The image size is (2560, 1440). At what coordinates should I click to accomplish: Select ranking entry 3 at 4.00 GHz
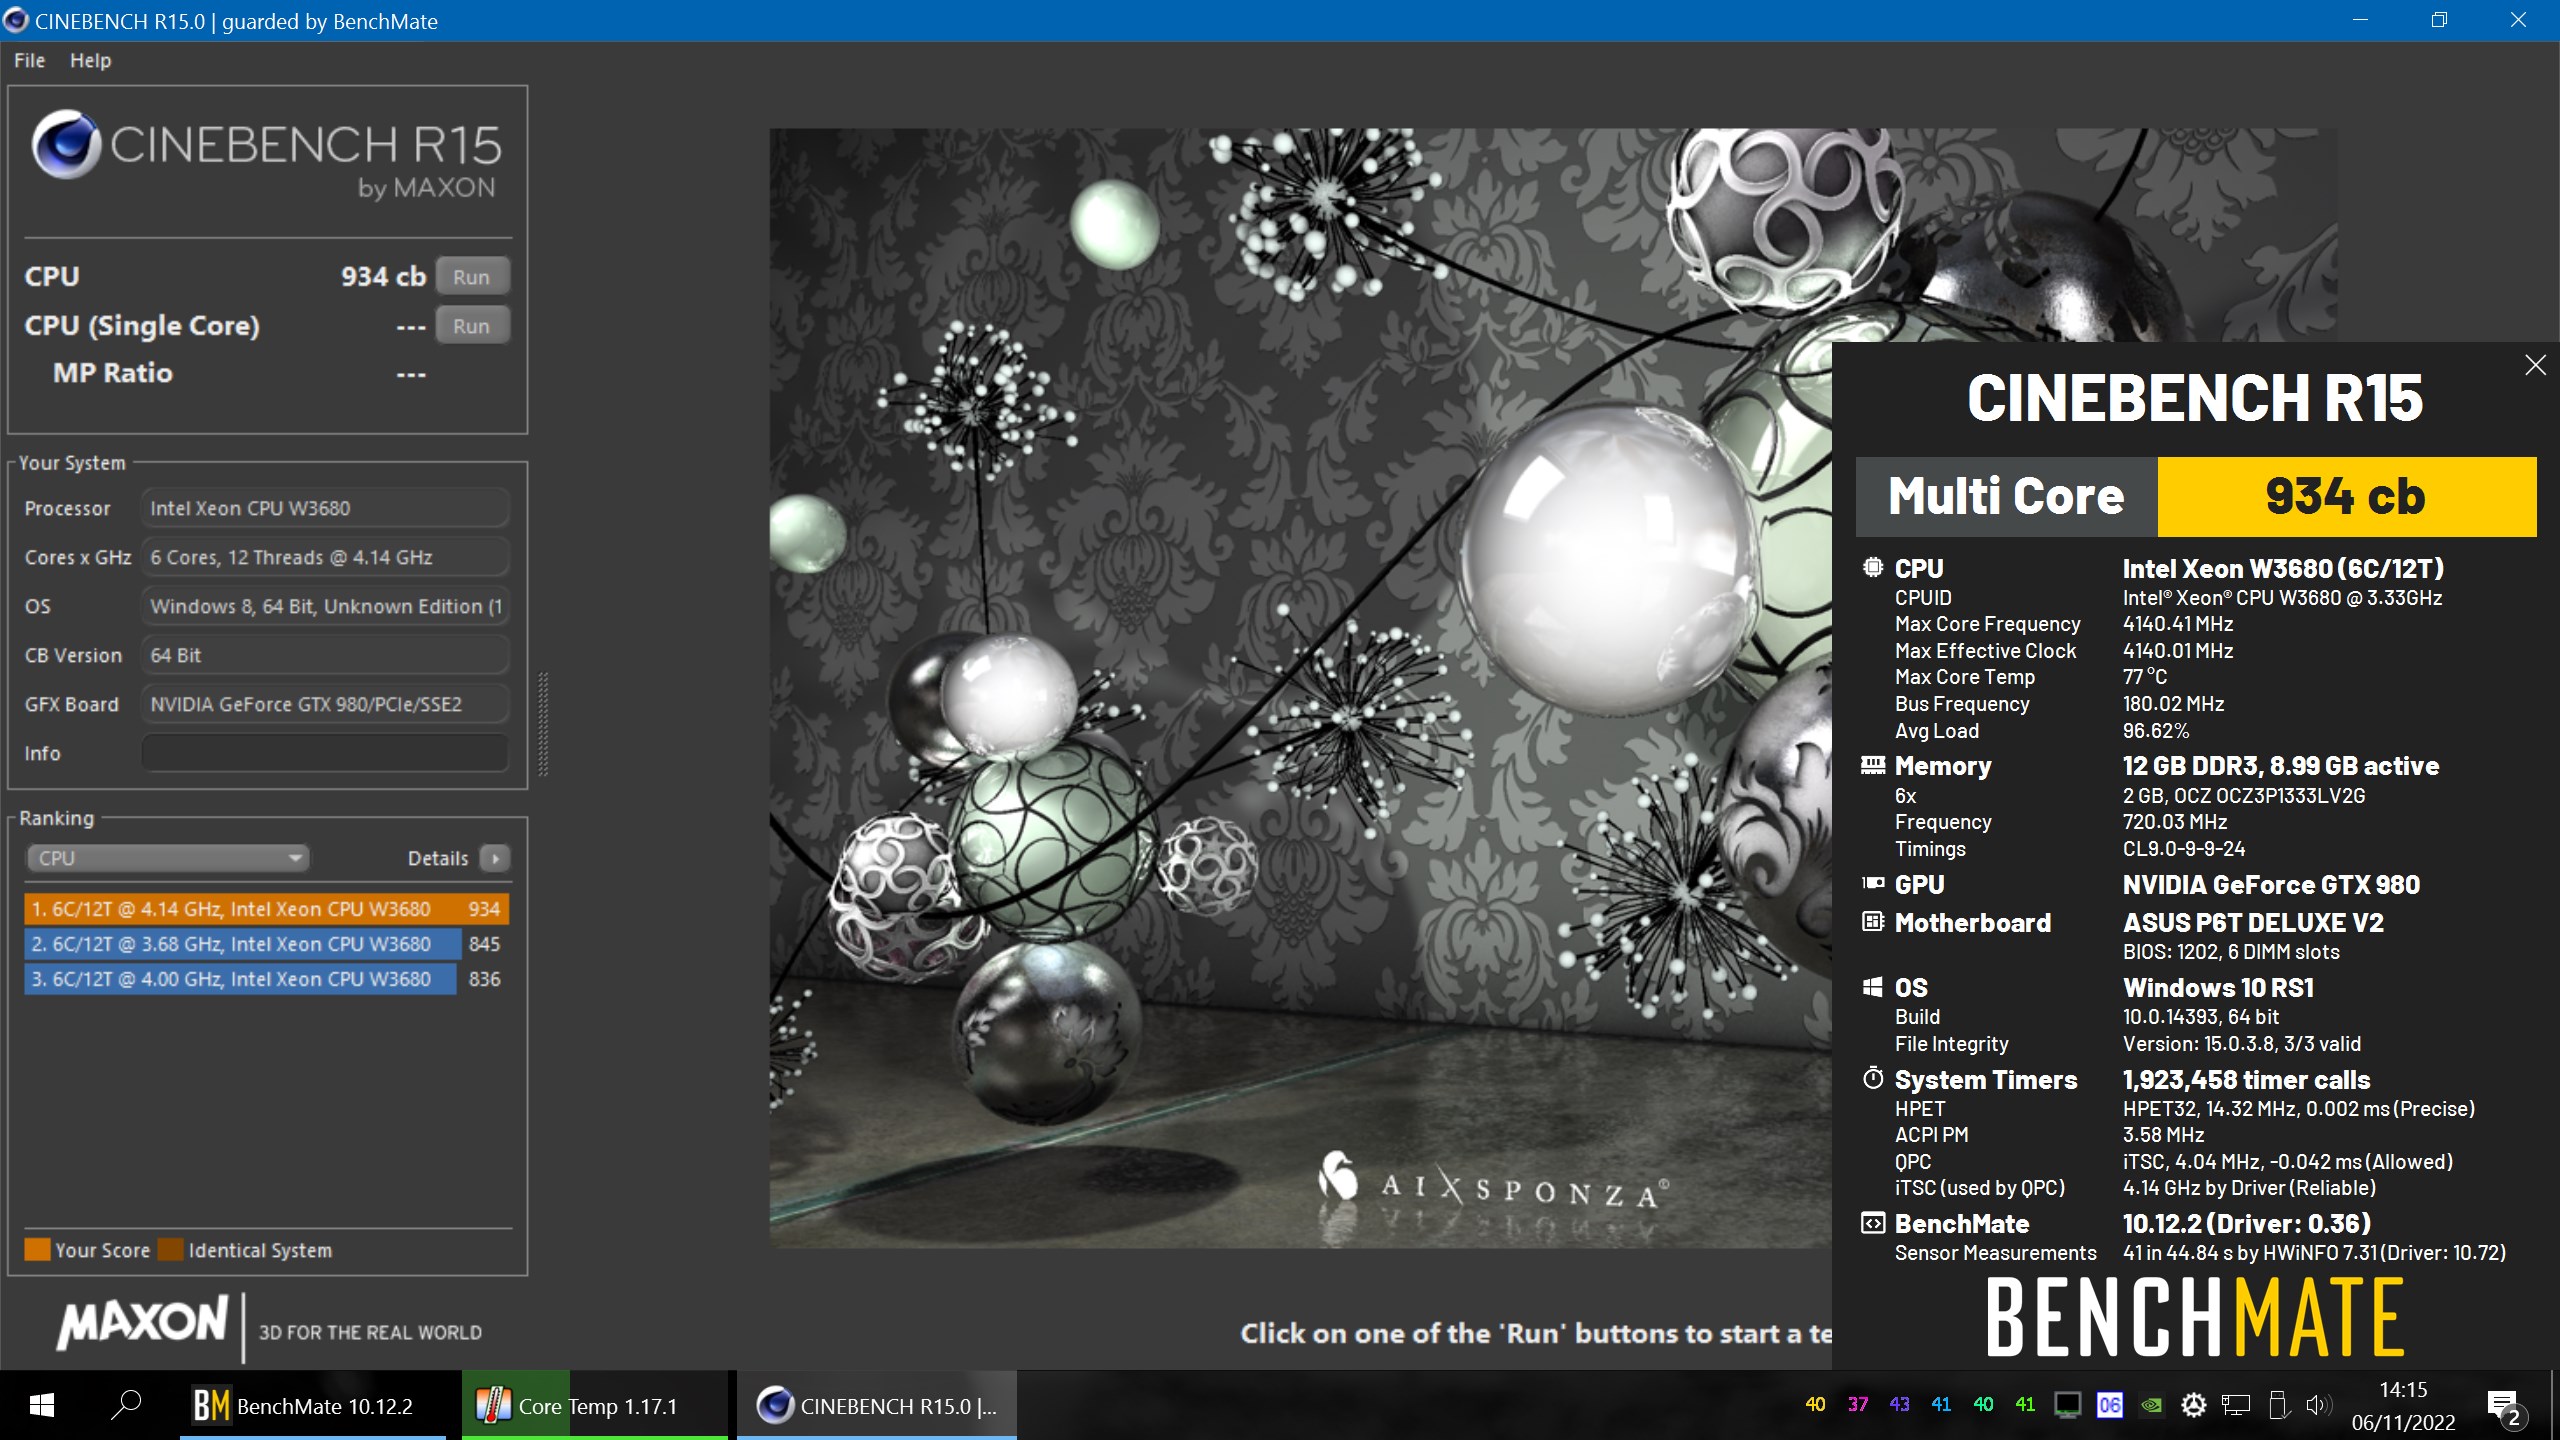click(x=267, y=979)
